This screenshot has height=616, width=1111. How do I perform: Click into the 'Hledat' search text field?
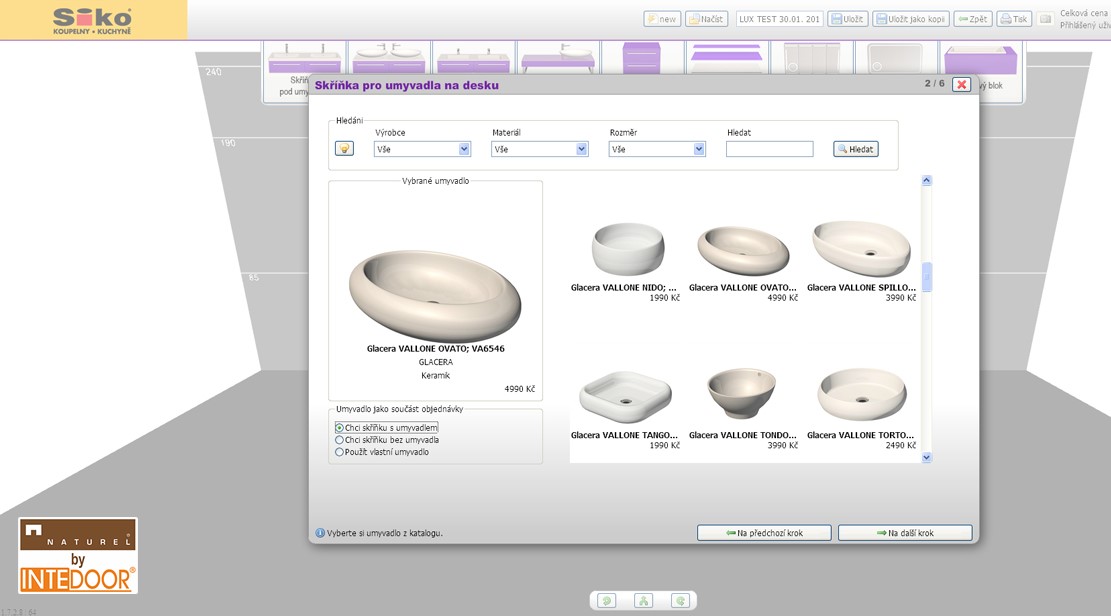click(x=769, y=149)
